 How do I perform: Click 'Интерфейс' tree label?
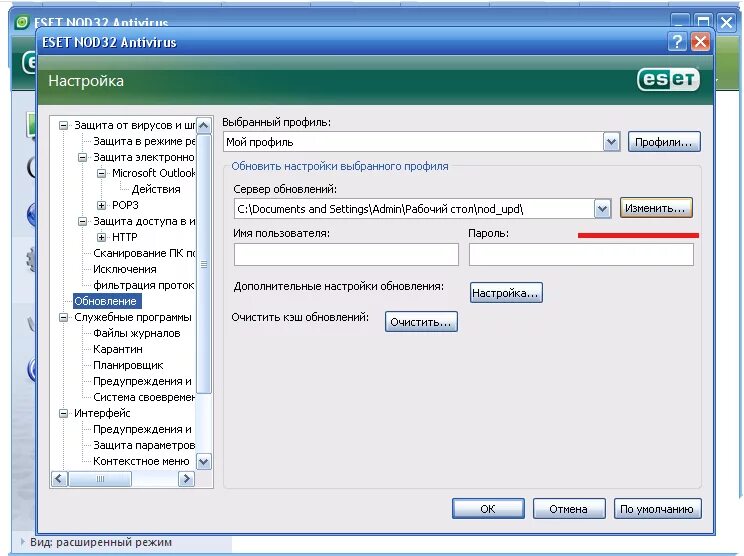102,413
